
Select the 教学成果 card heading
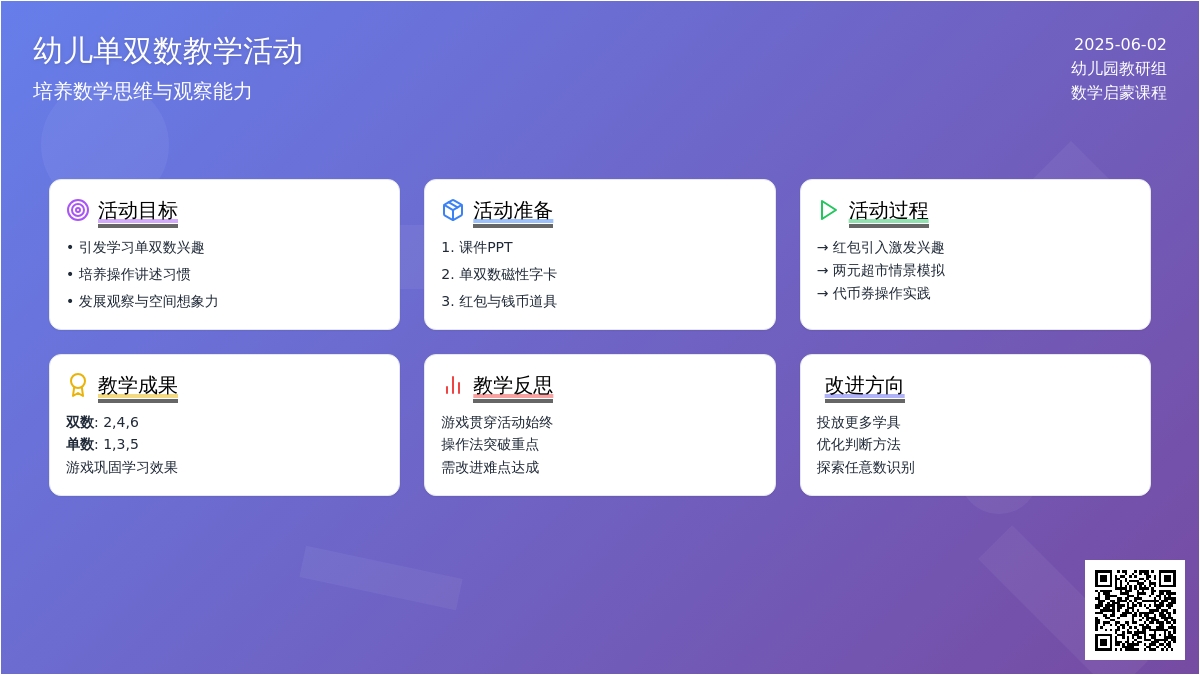pyautogui.click(x=138, y=386)
